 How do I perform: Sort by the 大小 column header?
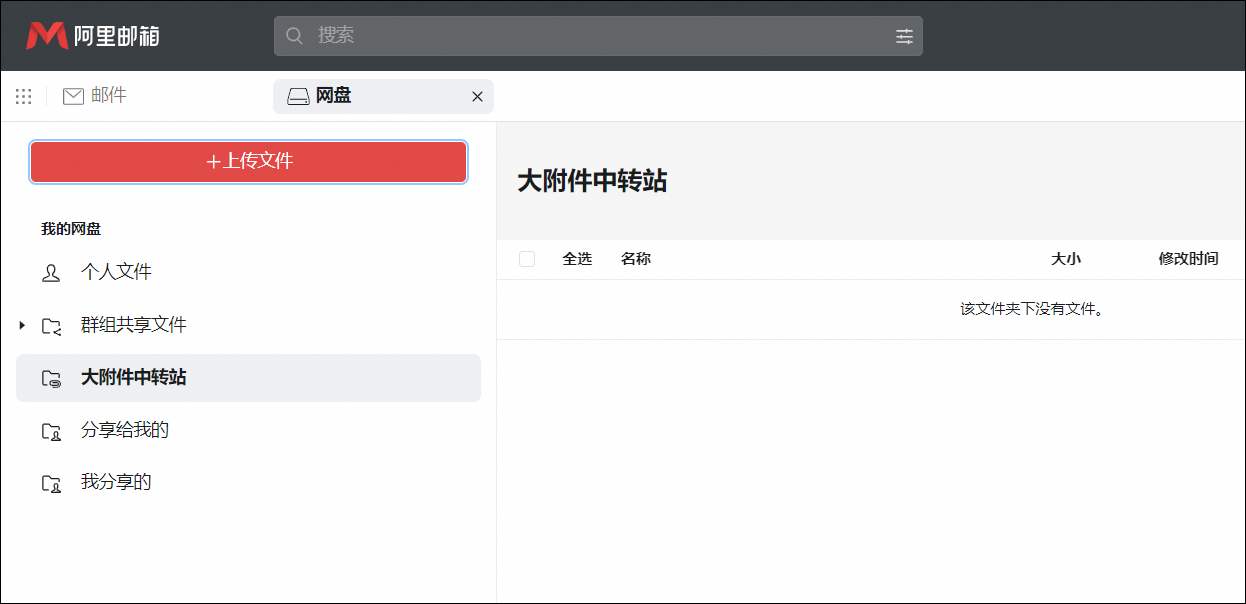click(1066, 259)
